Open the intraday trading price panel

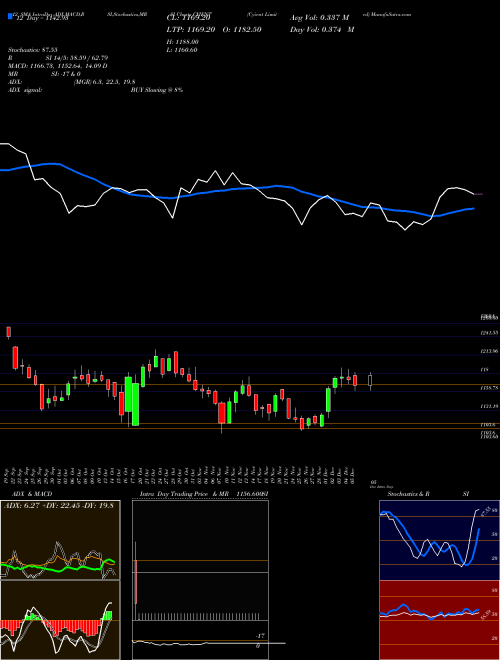point(200,580)
